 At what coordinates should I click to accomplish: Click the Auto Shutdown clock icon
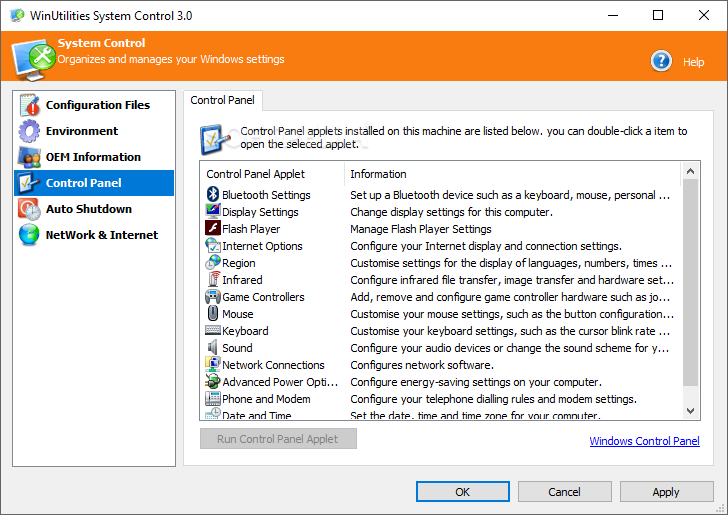(29, 209)
